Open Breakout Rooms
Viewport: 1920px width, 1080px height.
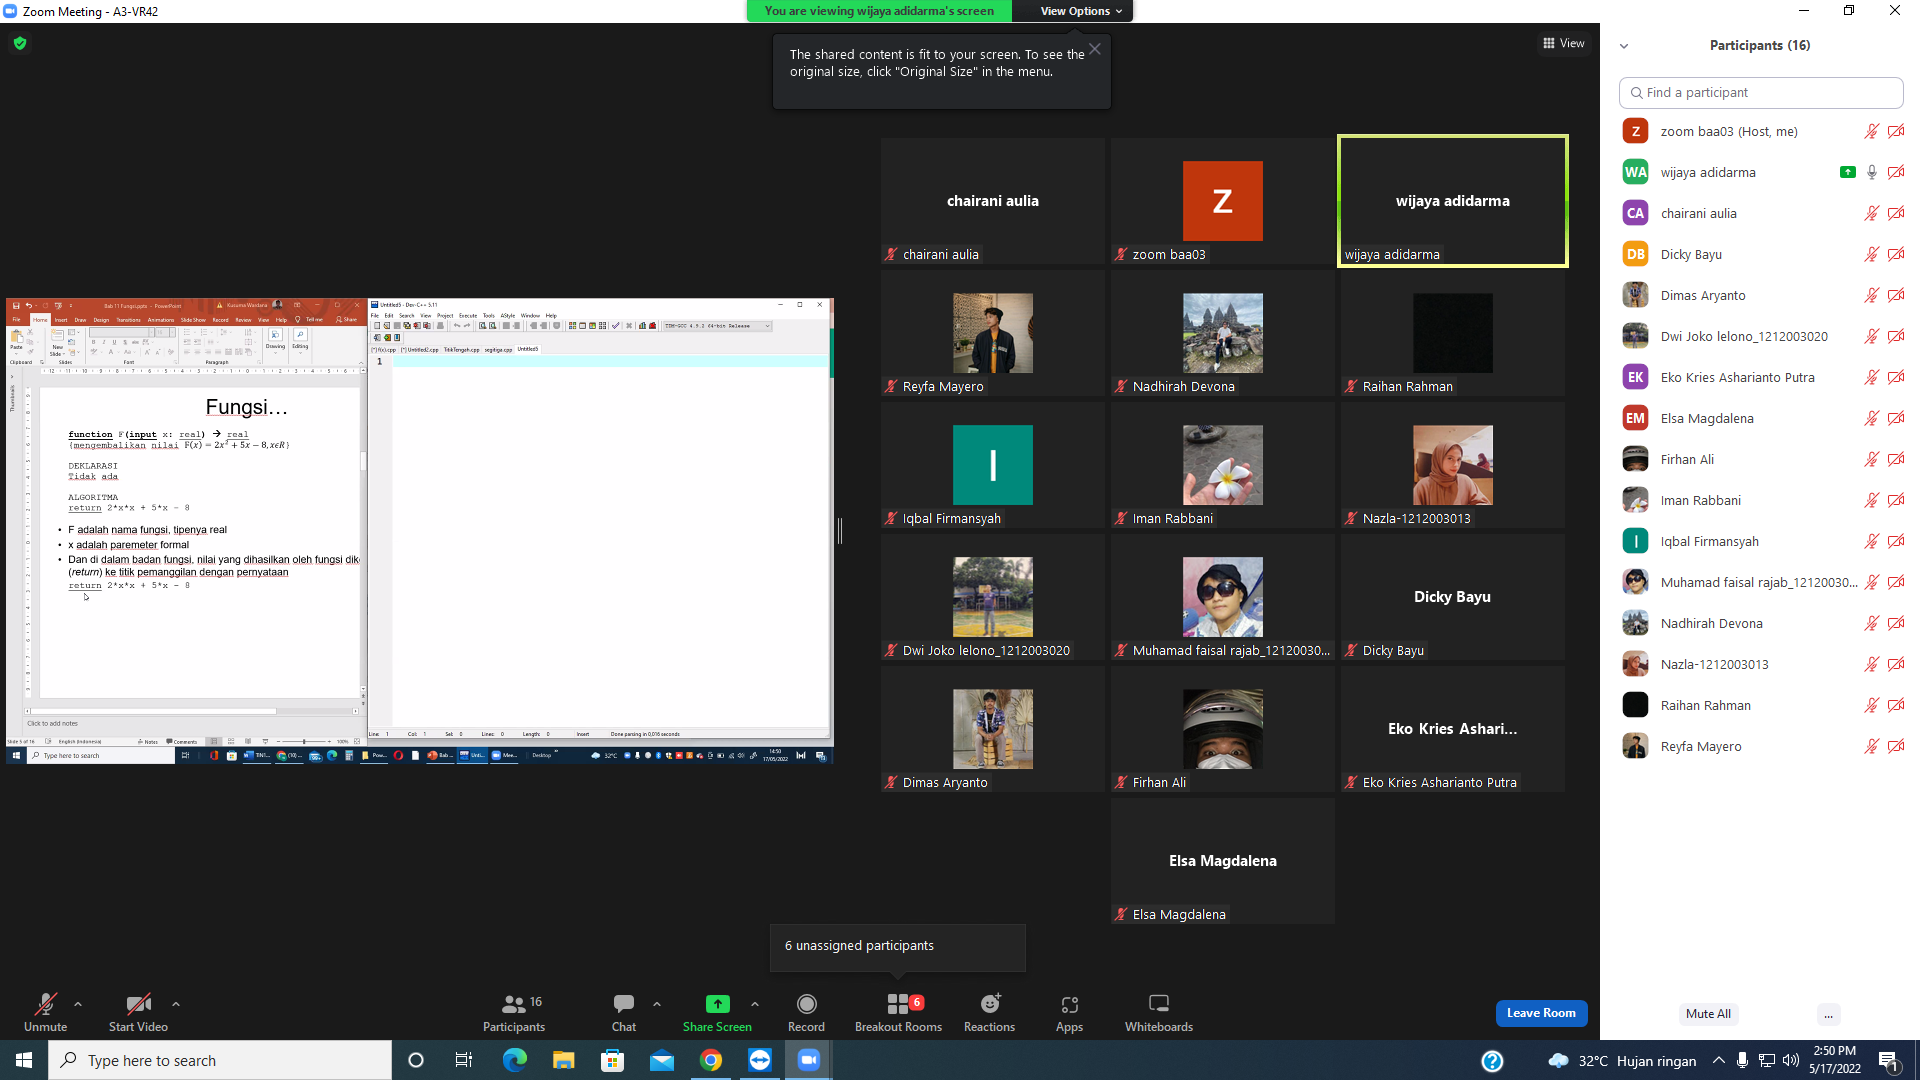click(x=898, y=1012)
